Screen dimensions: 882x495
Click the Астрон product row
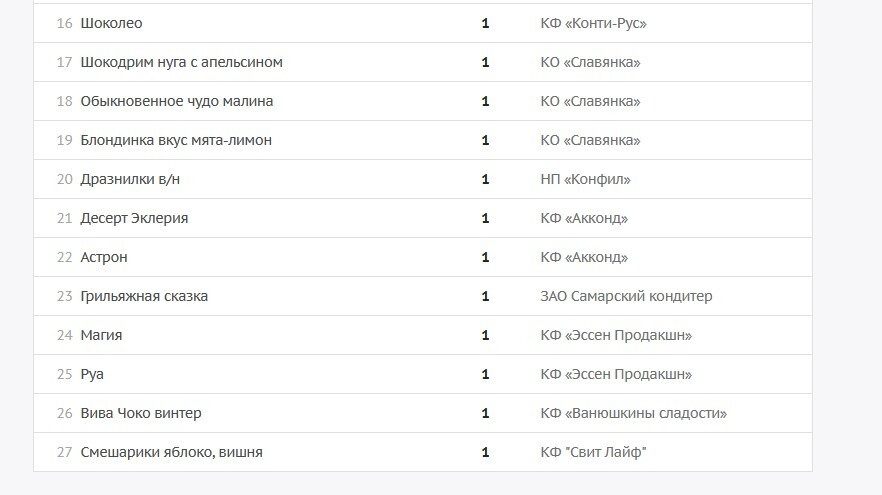[x=423, y=257]
